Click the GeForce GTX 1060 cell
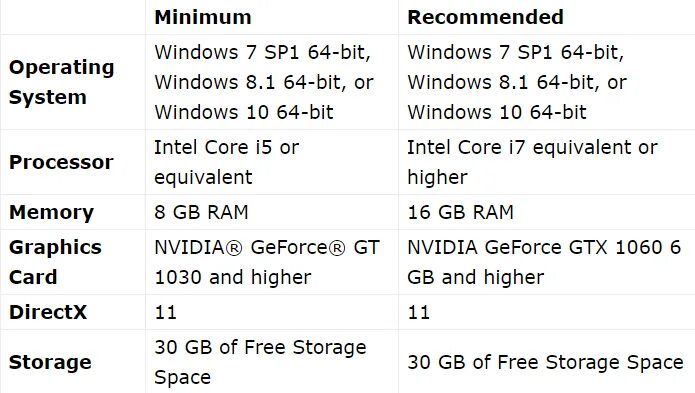695x393 pixels. (544, 262)
